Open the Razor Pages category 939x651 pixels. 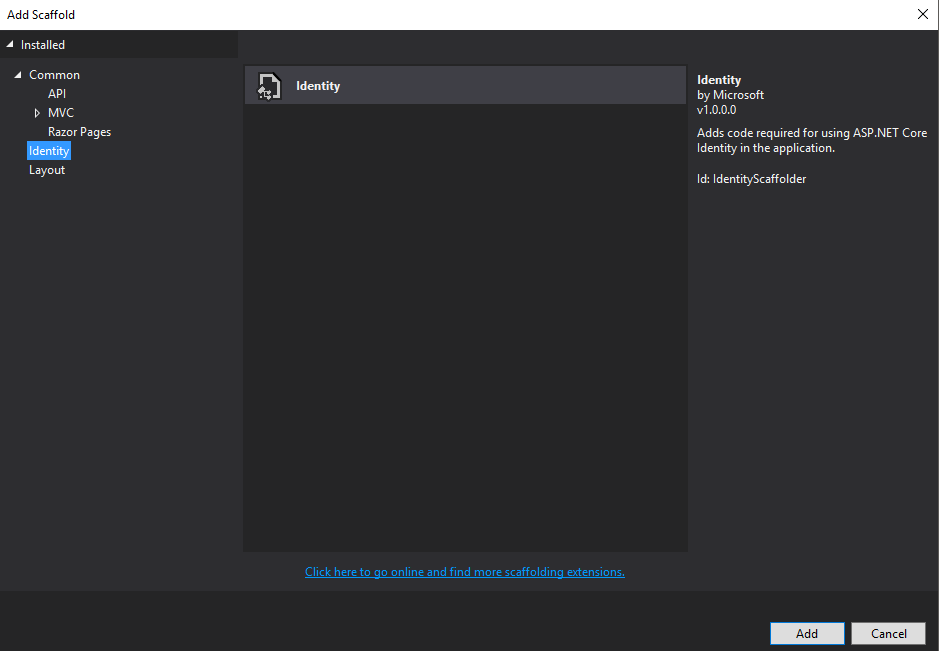click(x=79, y=132)
